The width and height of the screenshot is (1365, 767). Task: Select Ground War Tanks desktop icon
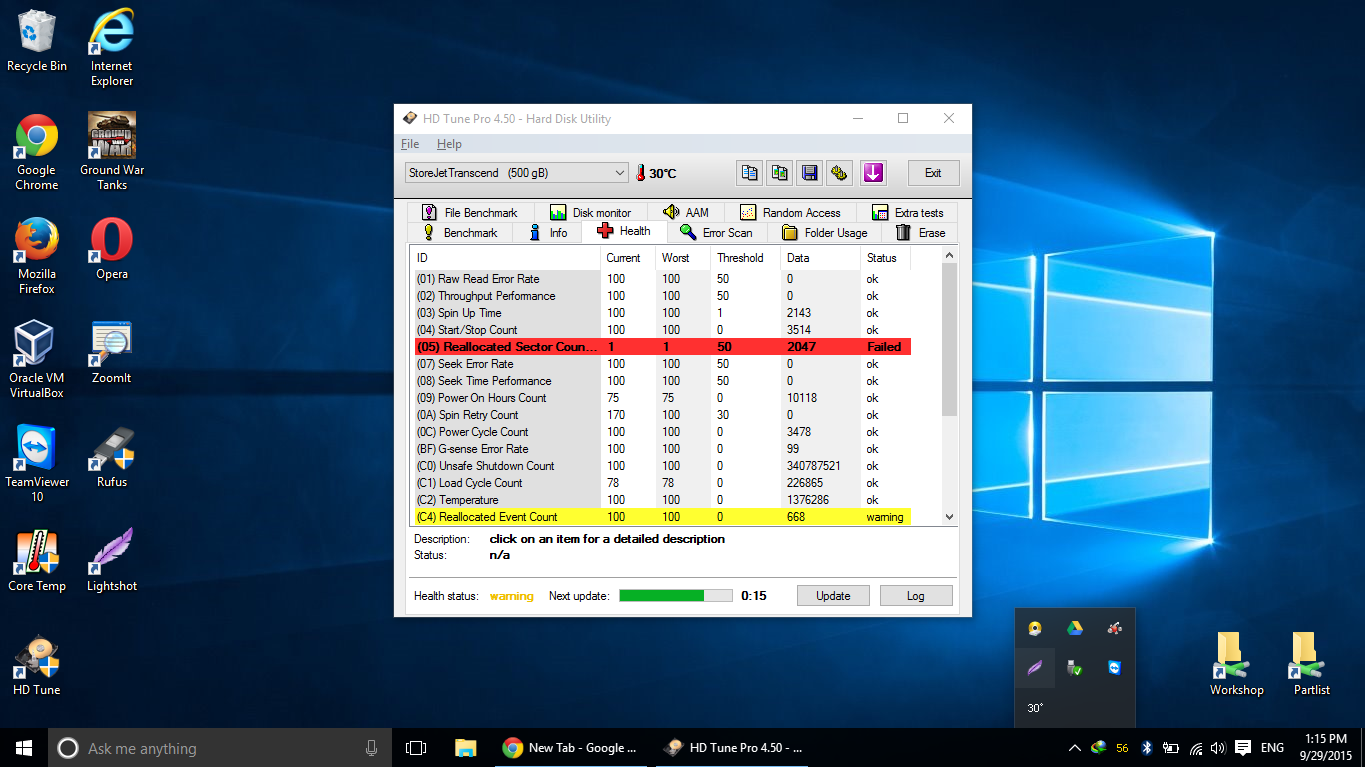click(x=112, y=152)
